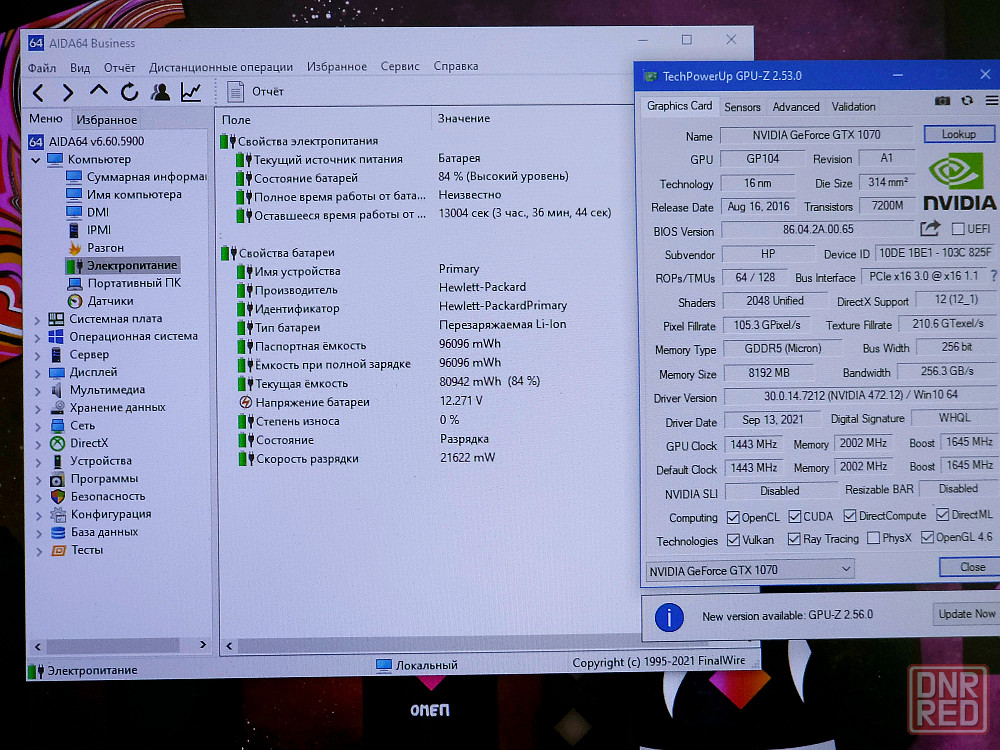Refresh GPU-Z with the refresh icon
The image size is (1000, 750).
point(967,101)
